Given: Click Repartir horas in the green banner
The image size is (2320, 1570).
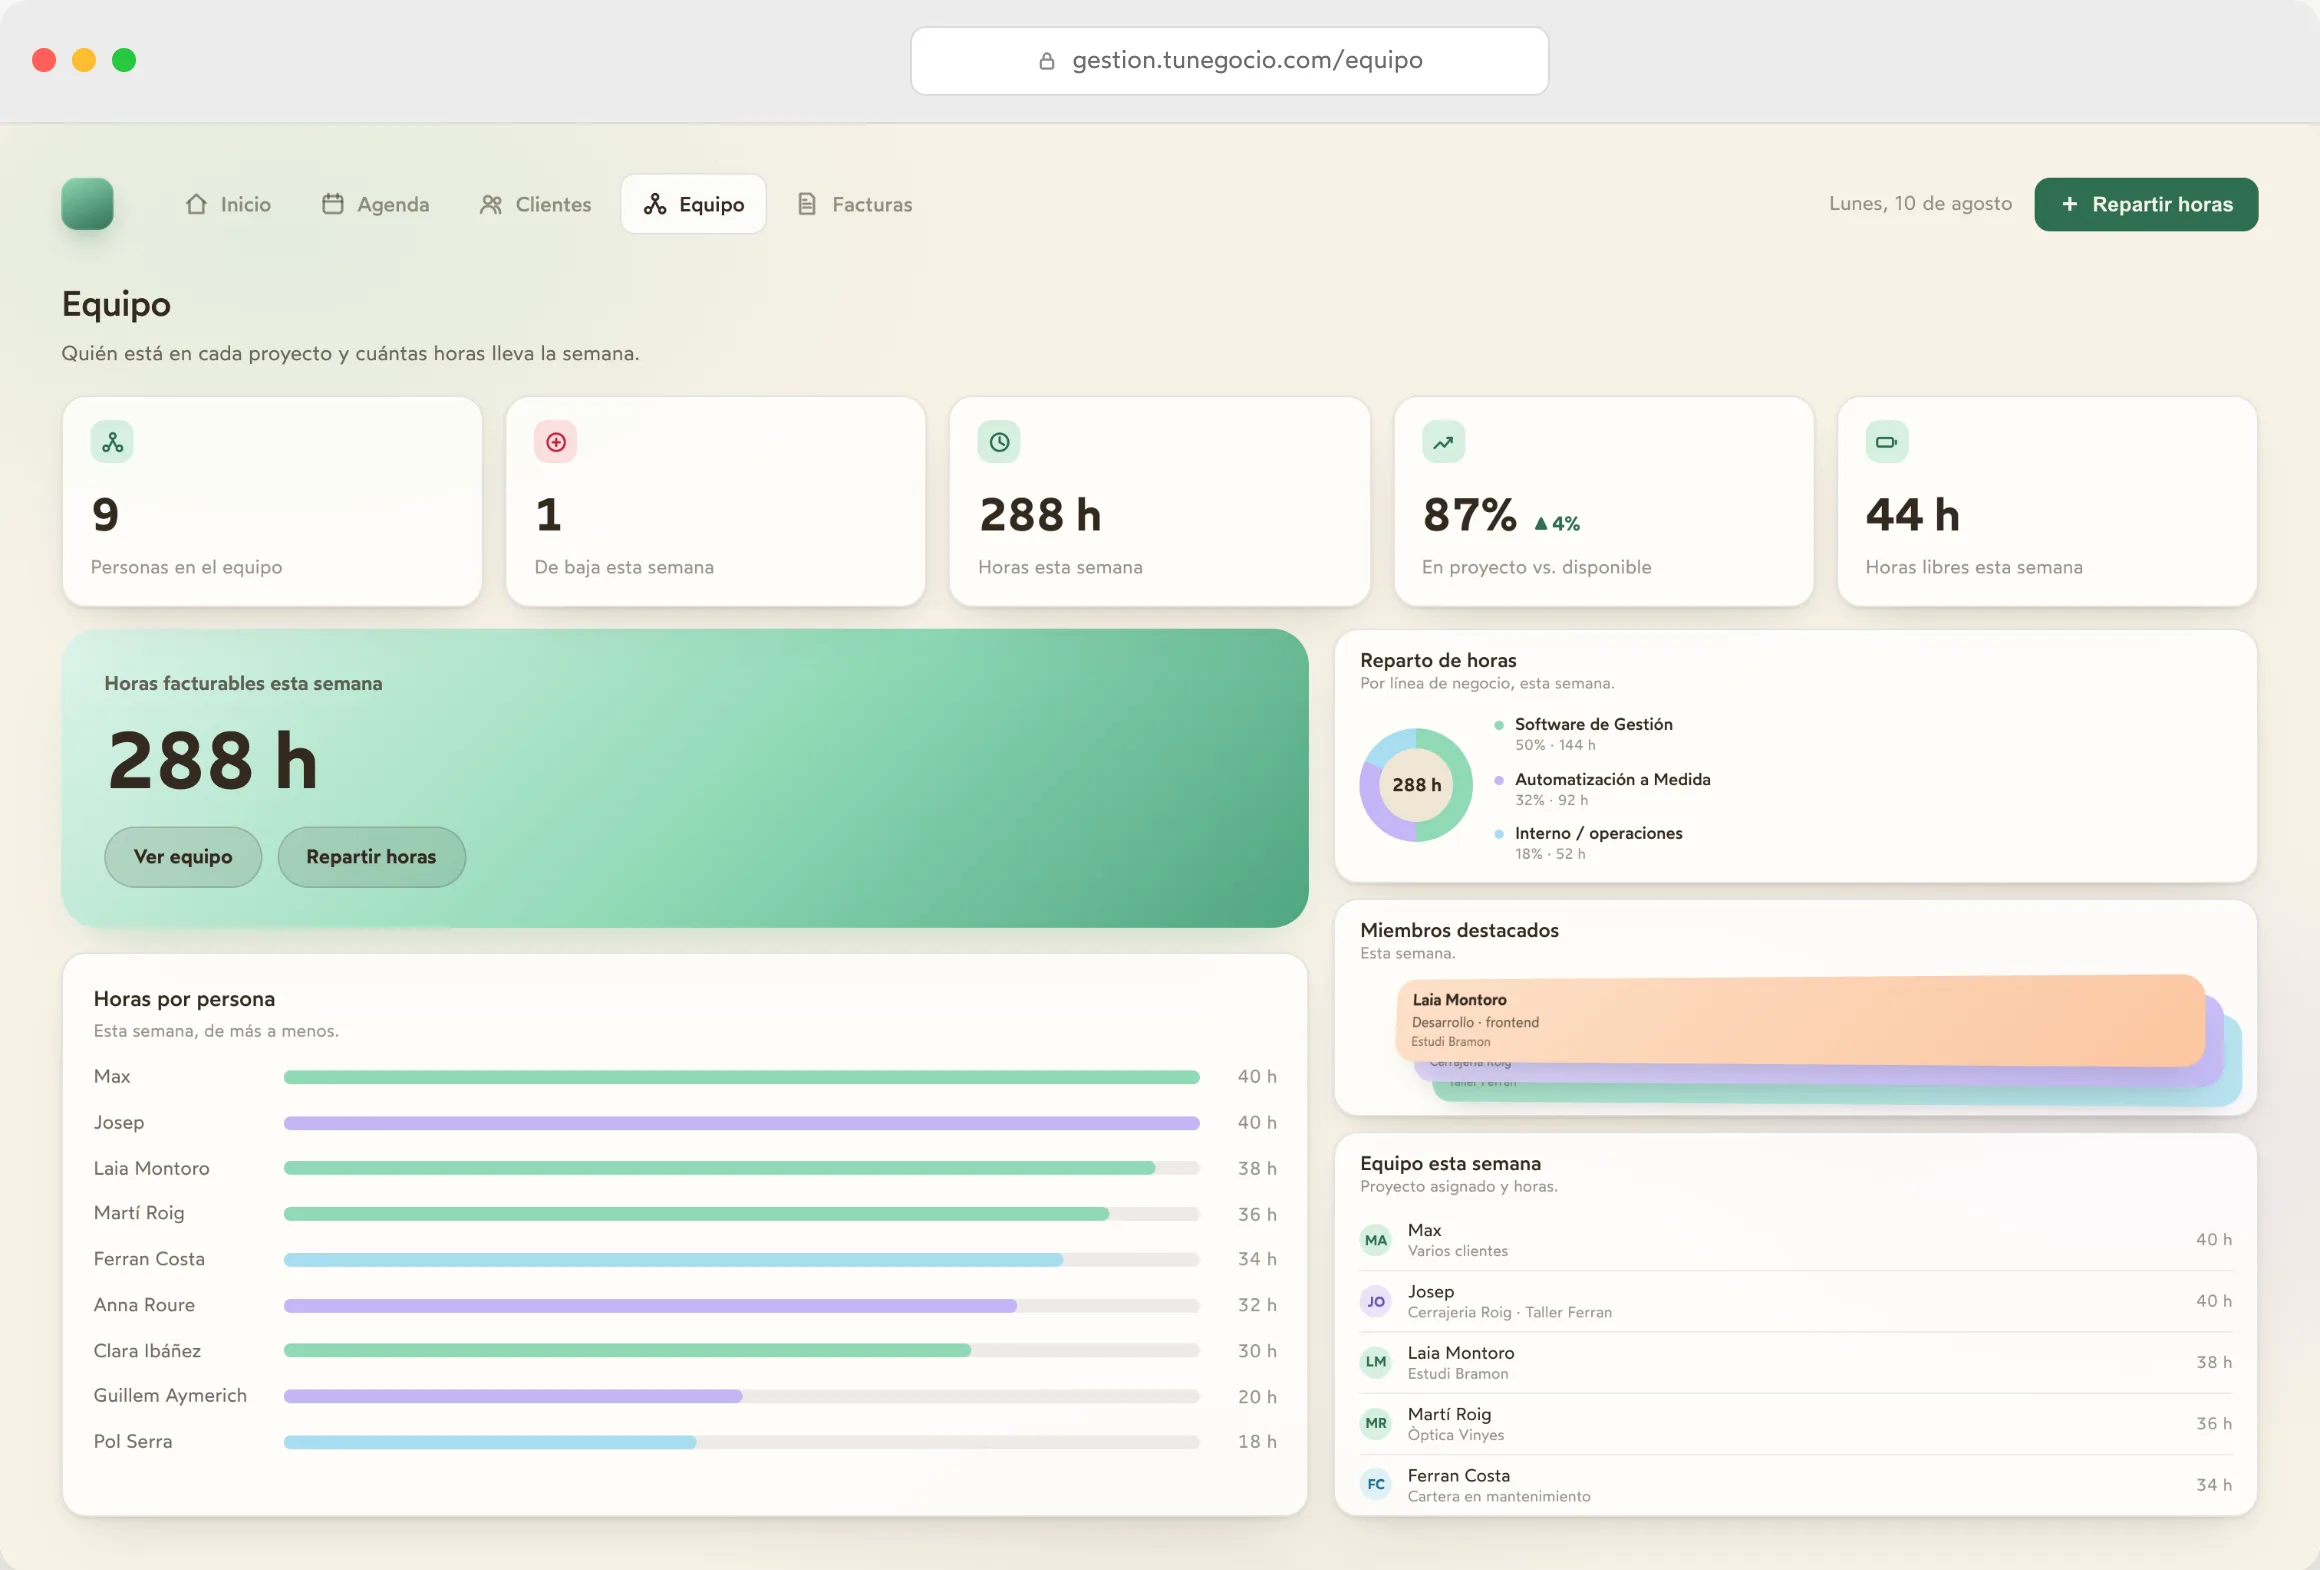Looking at the screenshot, I should tap(371, 857).
